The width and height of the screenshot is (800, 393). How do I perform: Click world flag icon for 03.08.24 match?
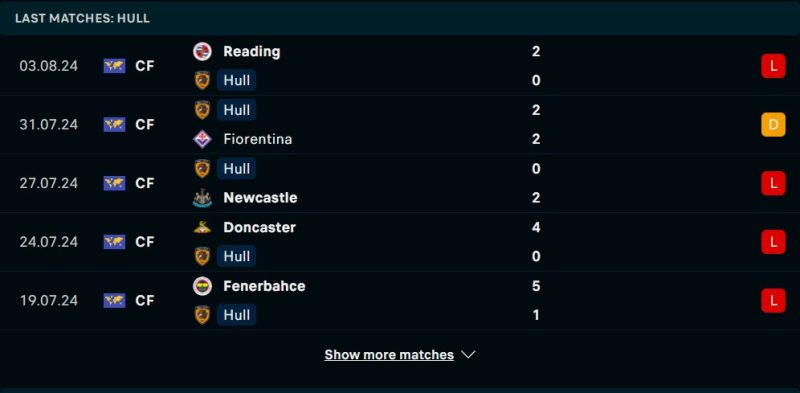[x=114, y=66]
